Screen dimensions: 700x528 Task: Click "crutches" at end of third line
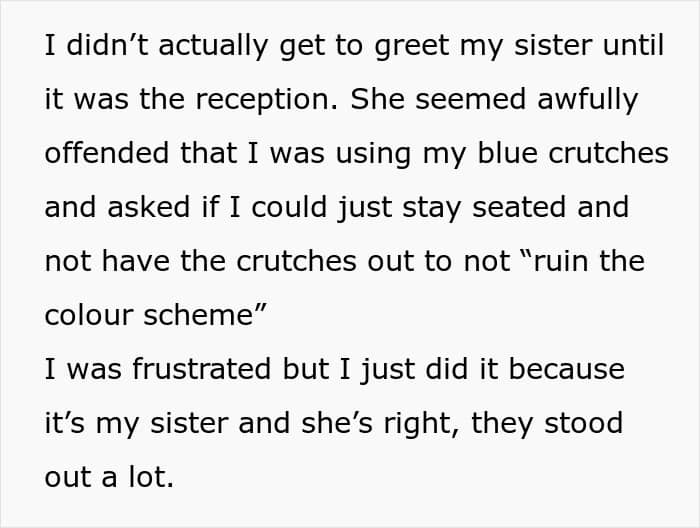click(x=608, y=153)
